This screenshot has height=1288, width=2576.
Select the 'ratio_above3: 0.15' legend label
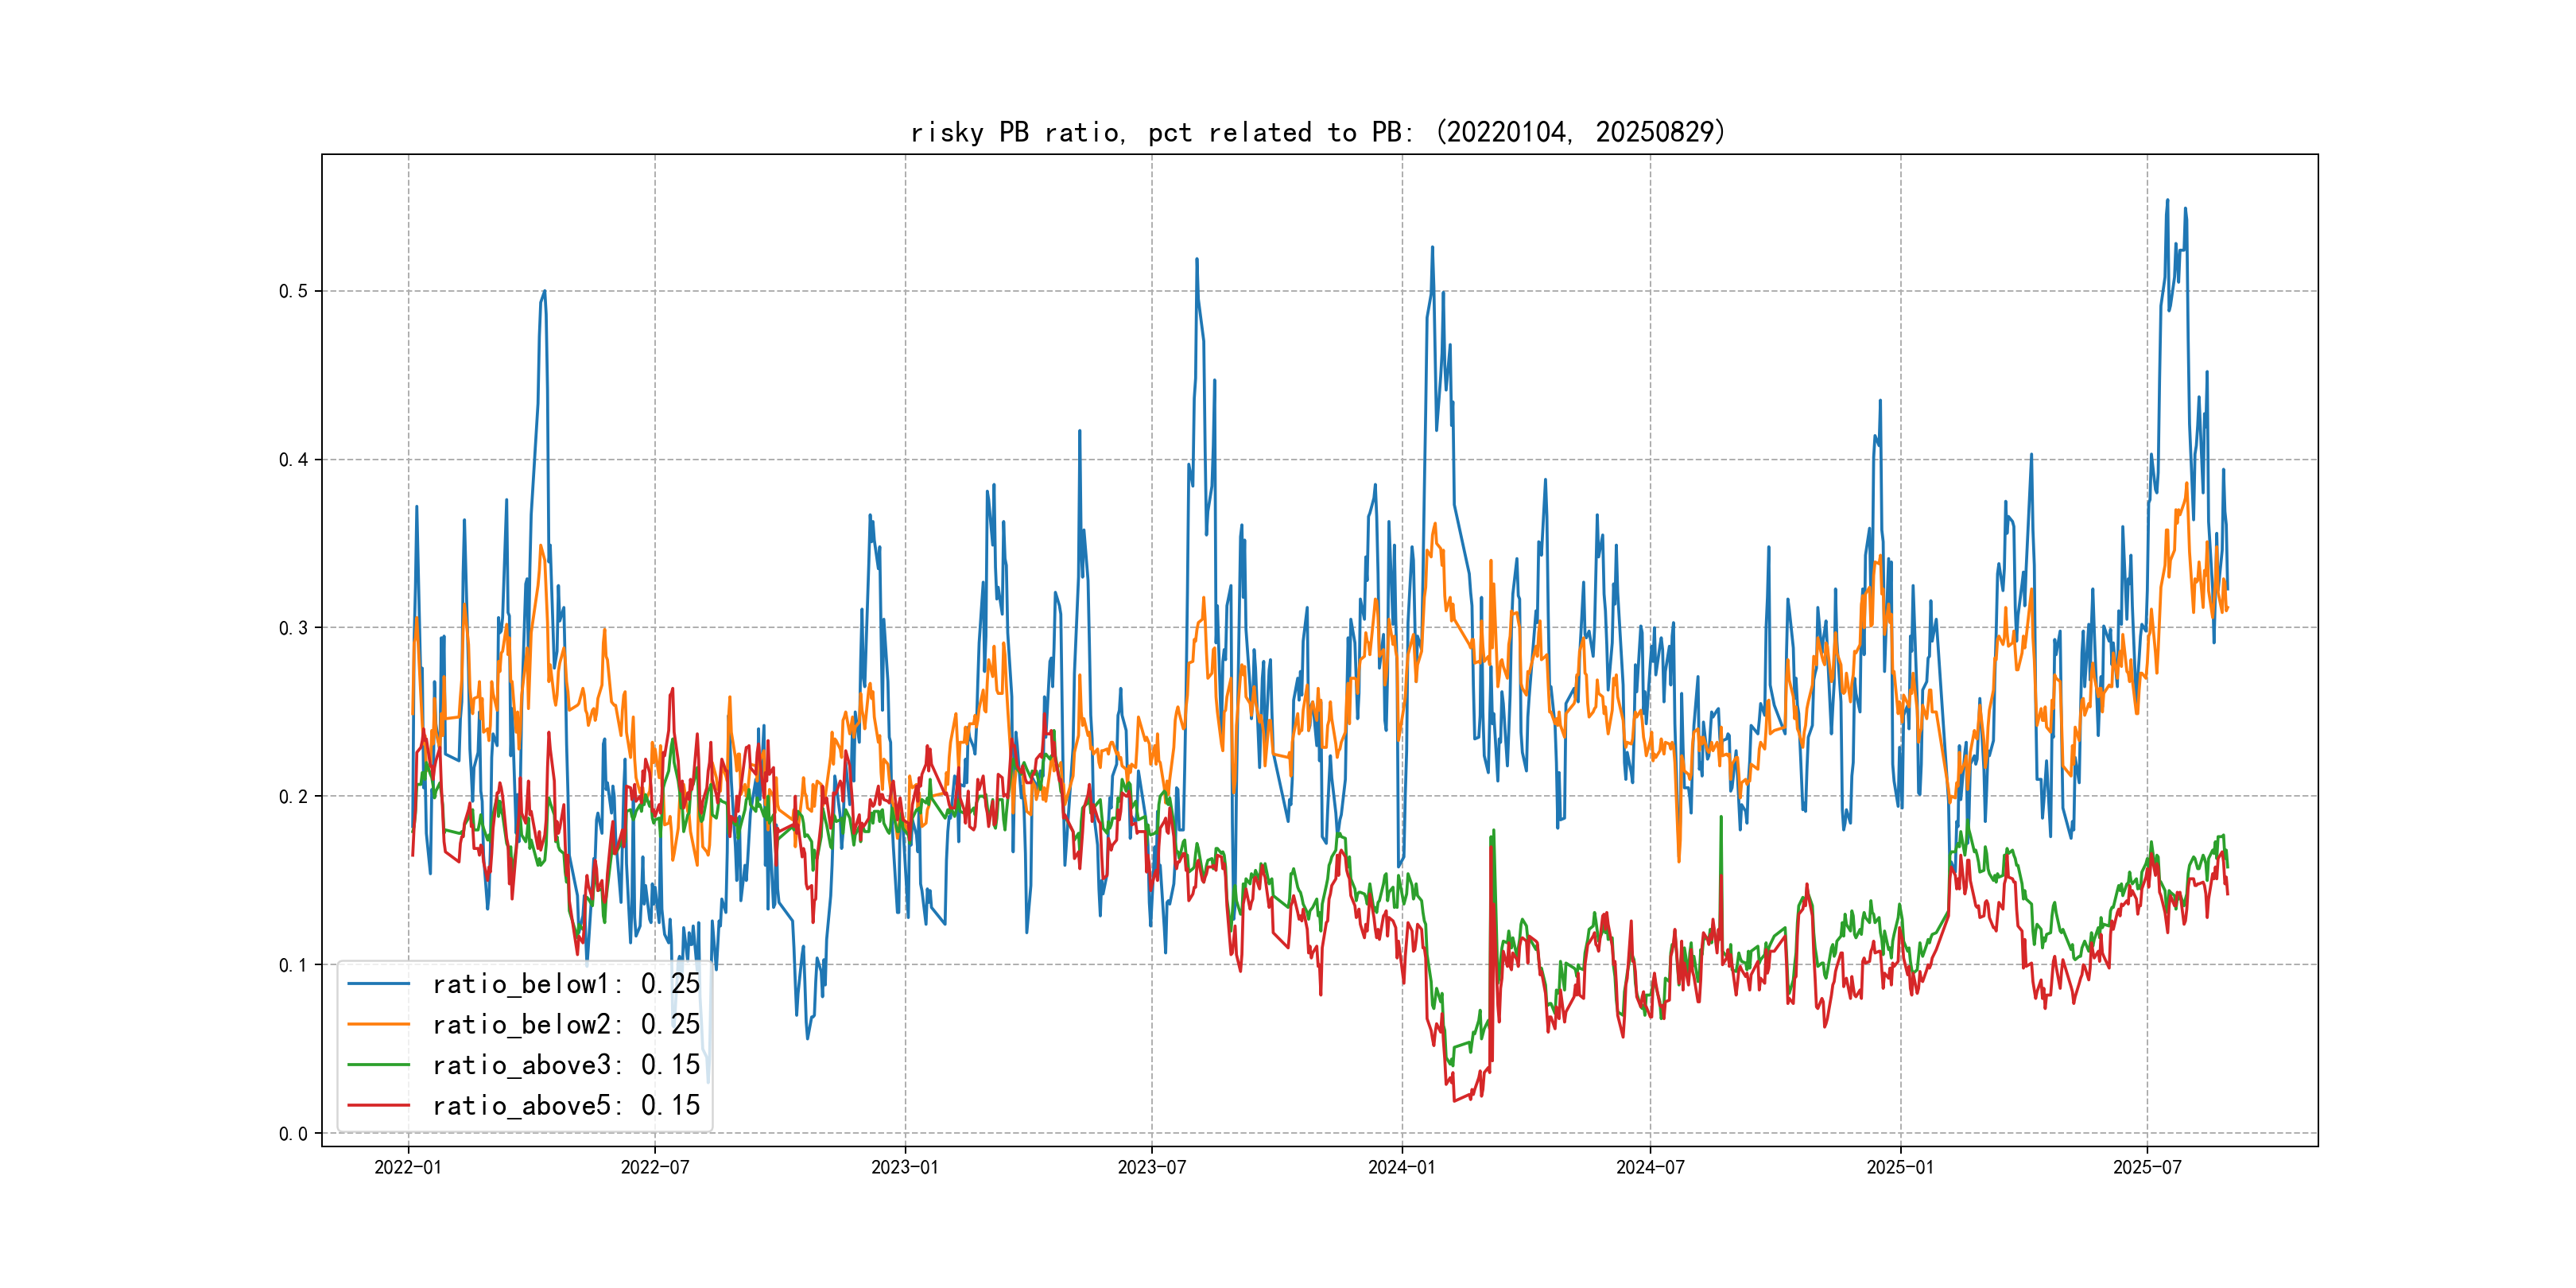(x=566, y=1065)
